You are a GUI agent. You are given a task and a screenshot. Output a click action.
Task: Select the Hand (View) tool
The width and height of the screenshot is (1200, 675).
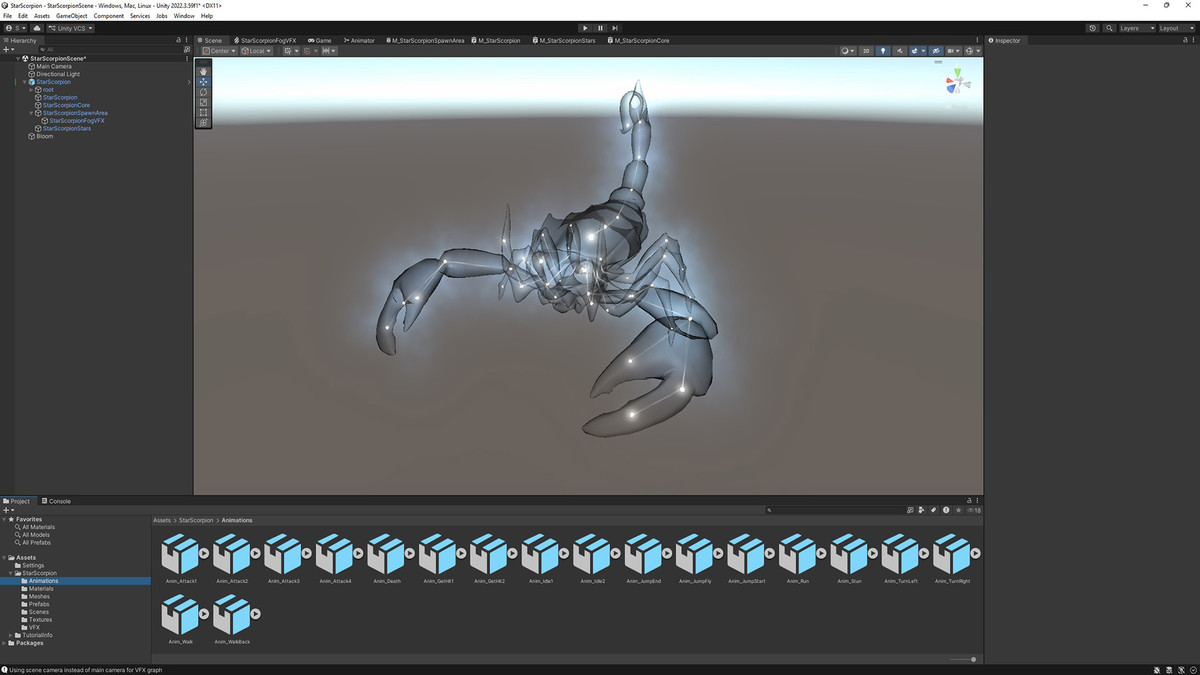tap(203, 71)
